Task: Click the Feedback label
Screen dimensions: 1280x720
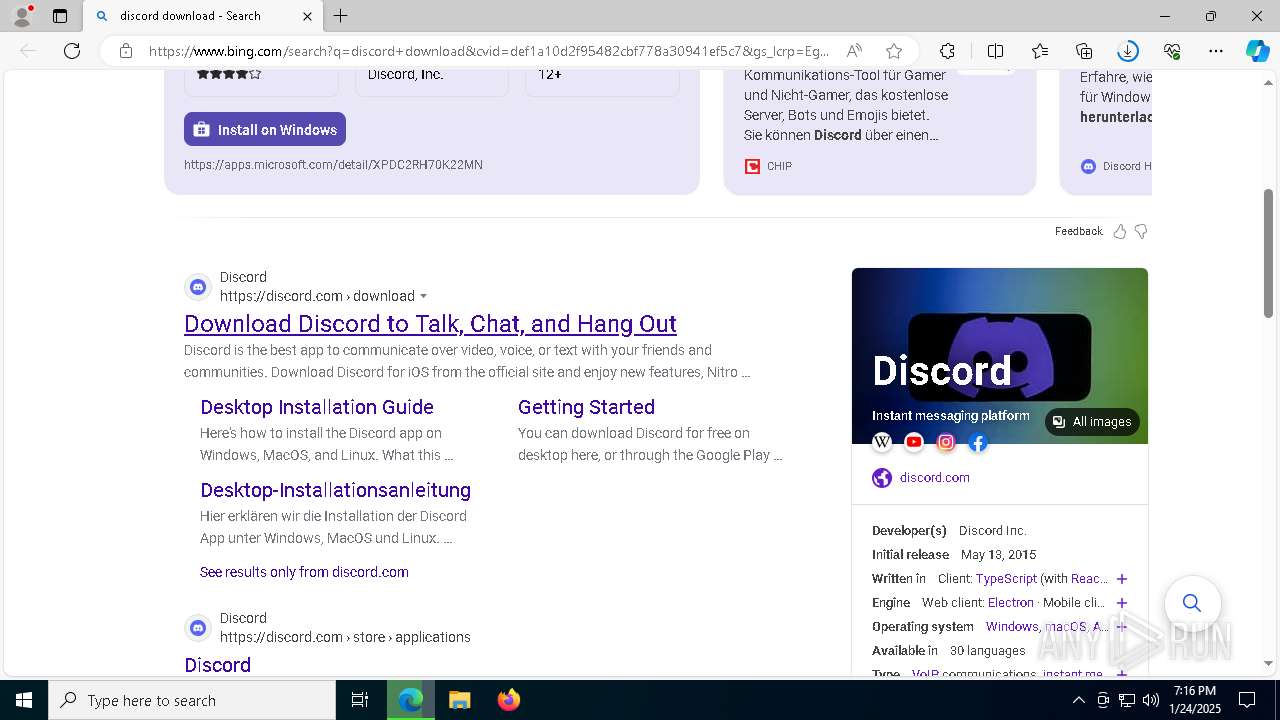Action: click(1078, 231)
